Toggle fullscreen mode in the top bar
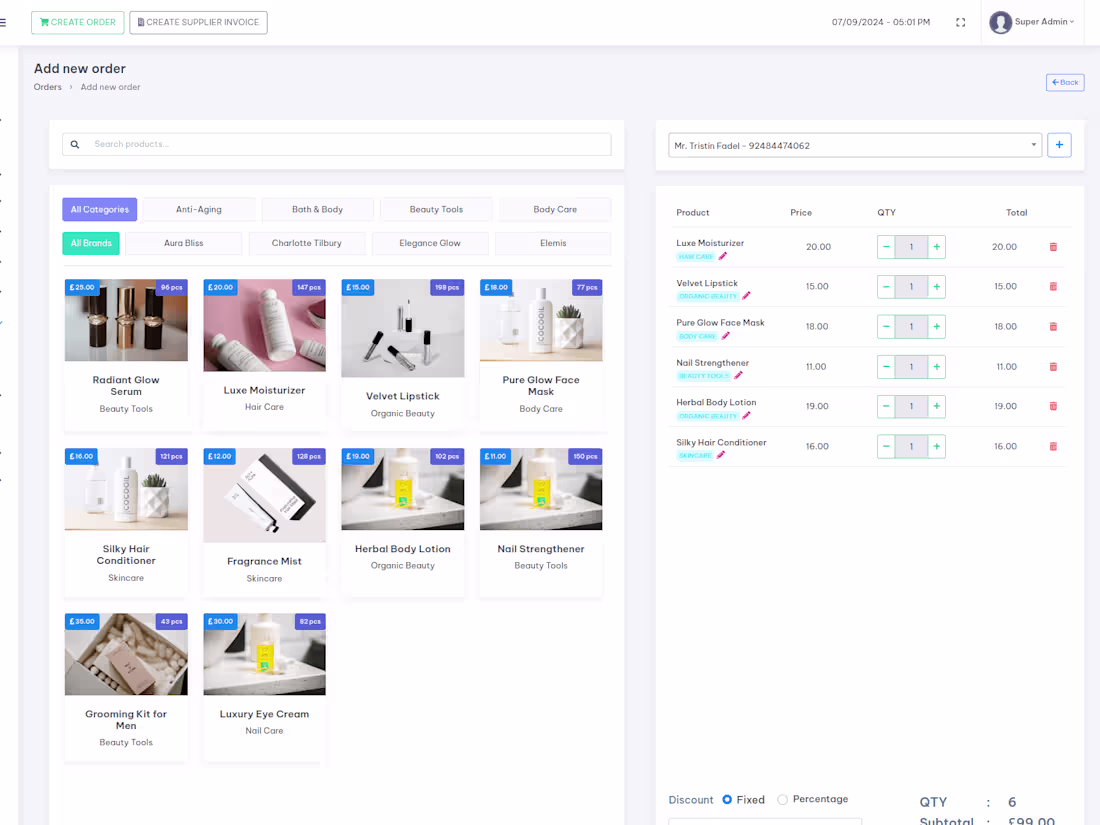 (960, 21)
